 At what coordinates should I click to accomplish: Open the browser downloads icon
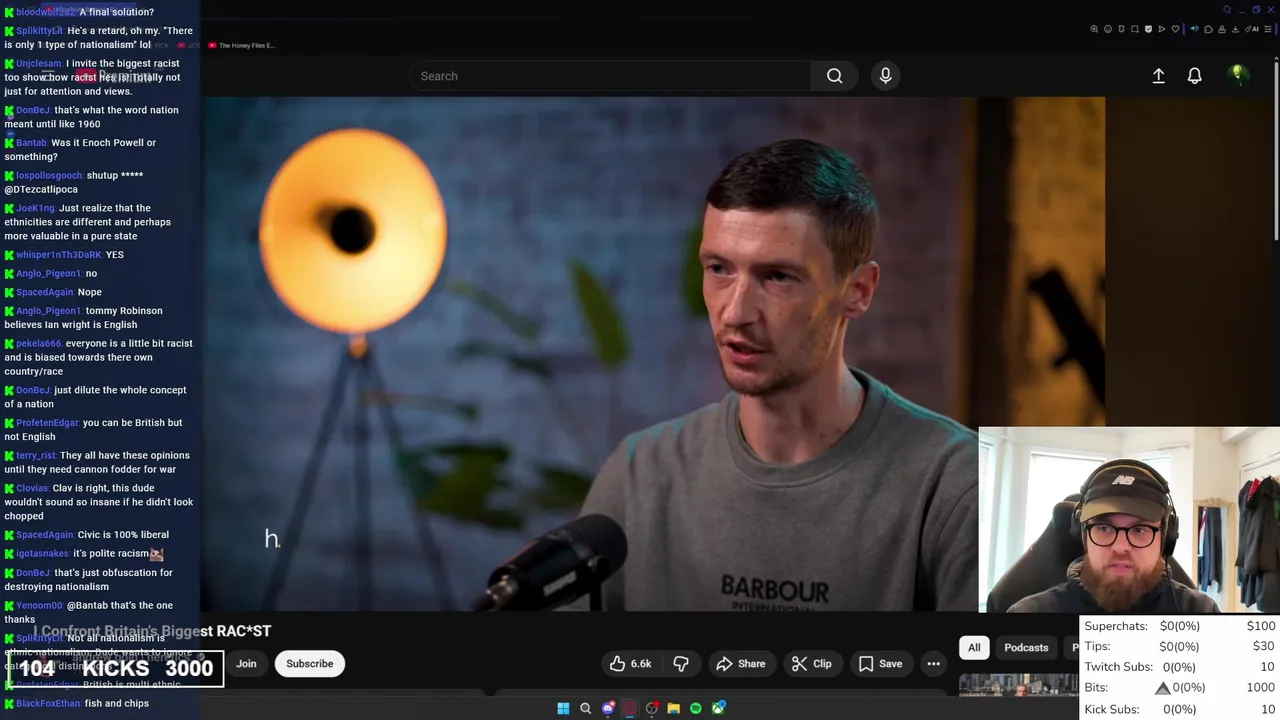1235,29
